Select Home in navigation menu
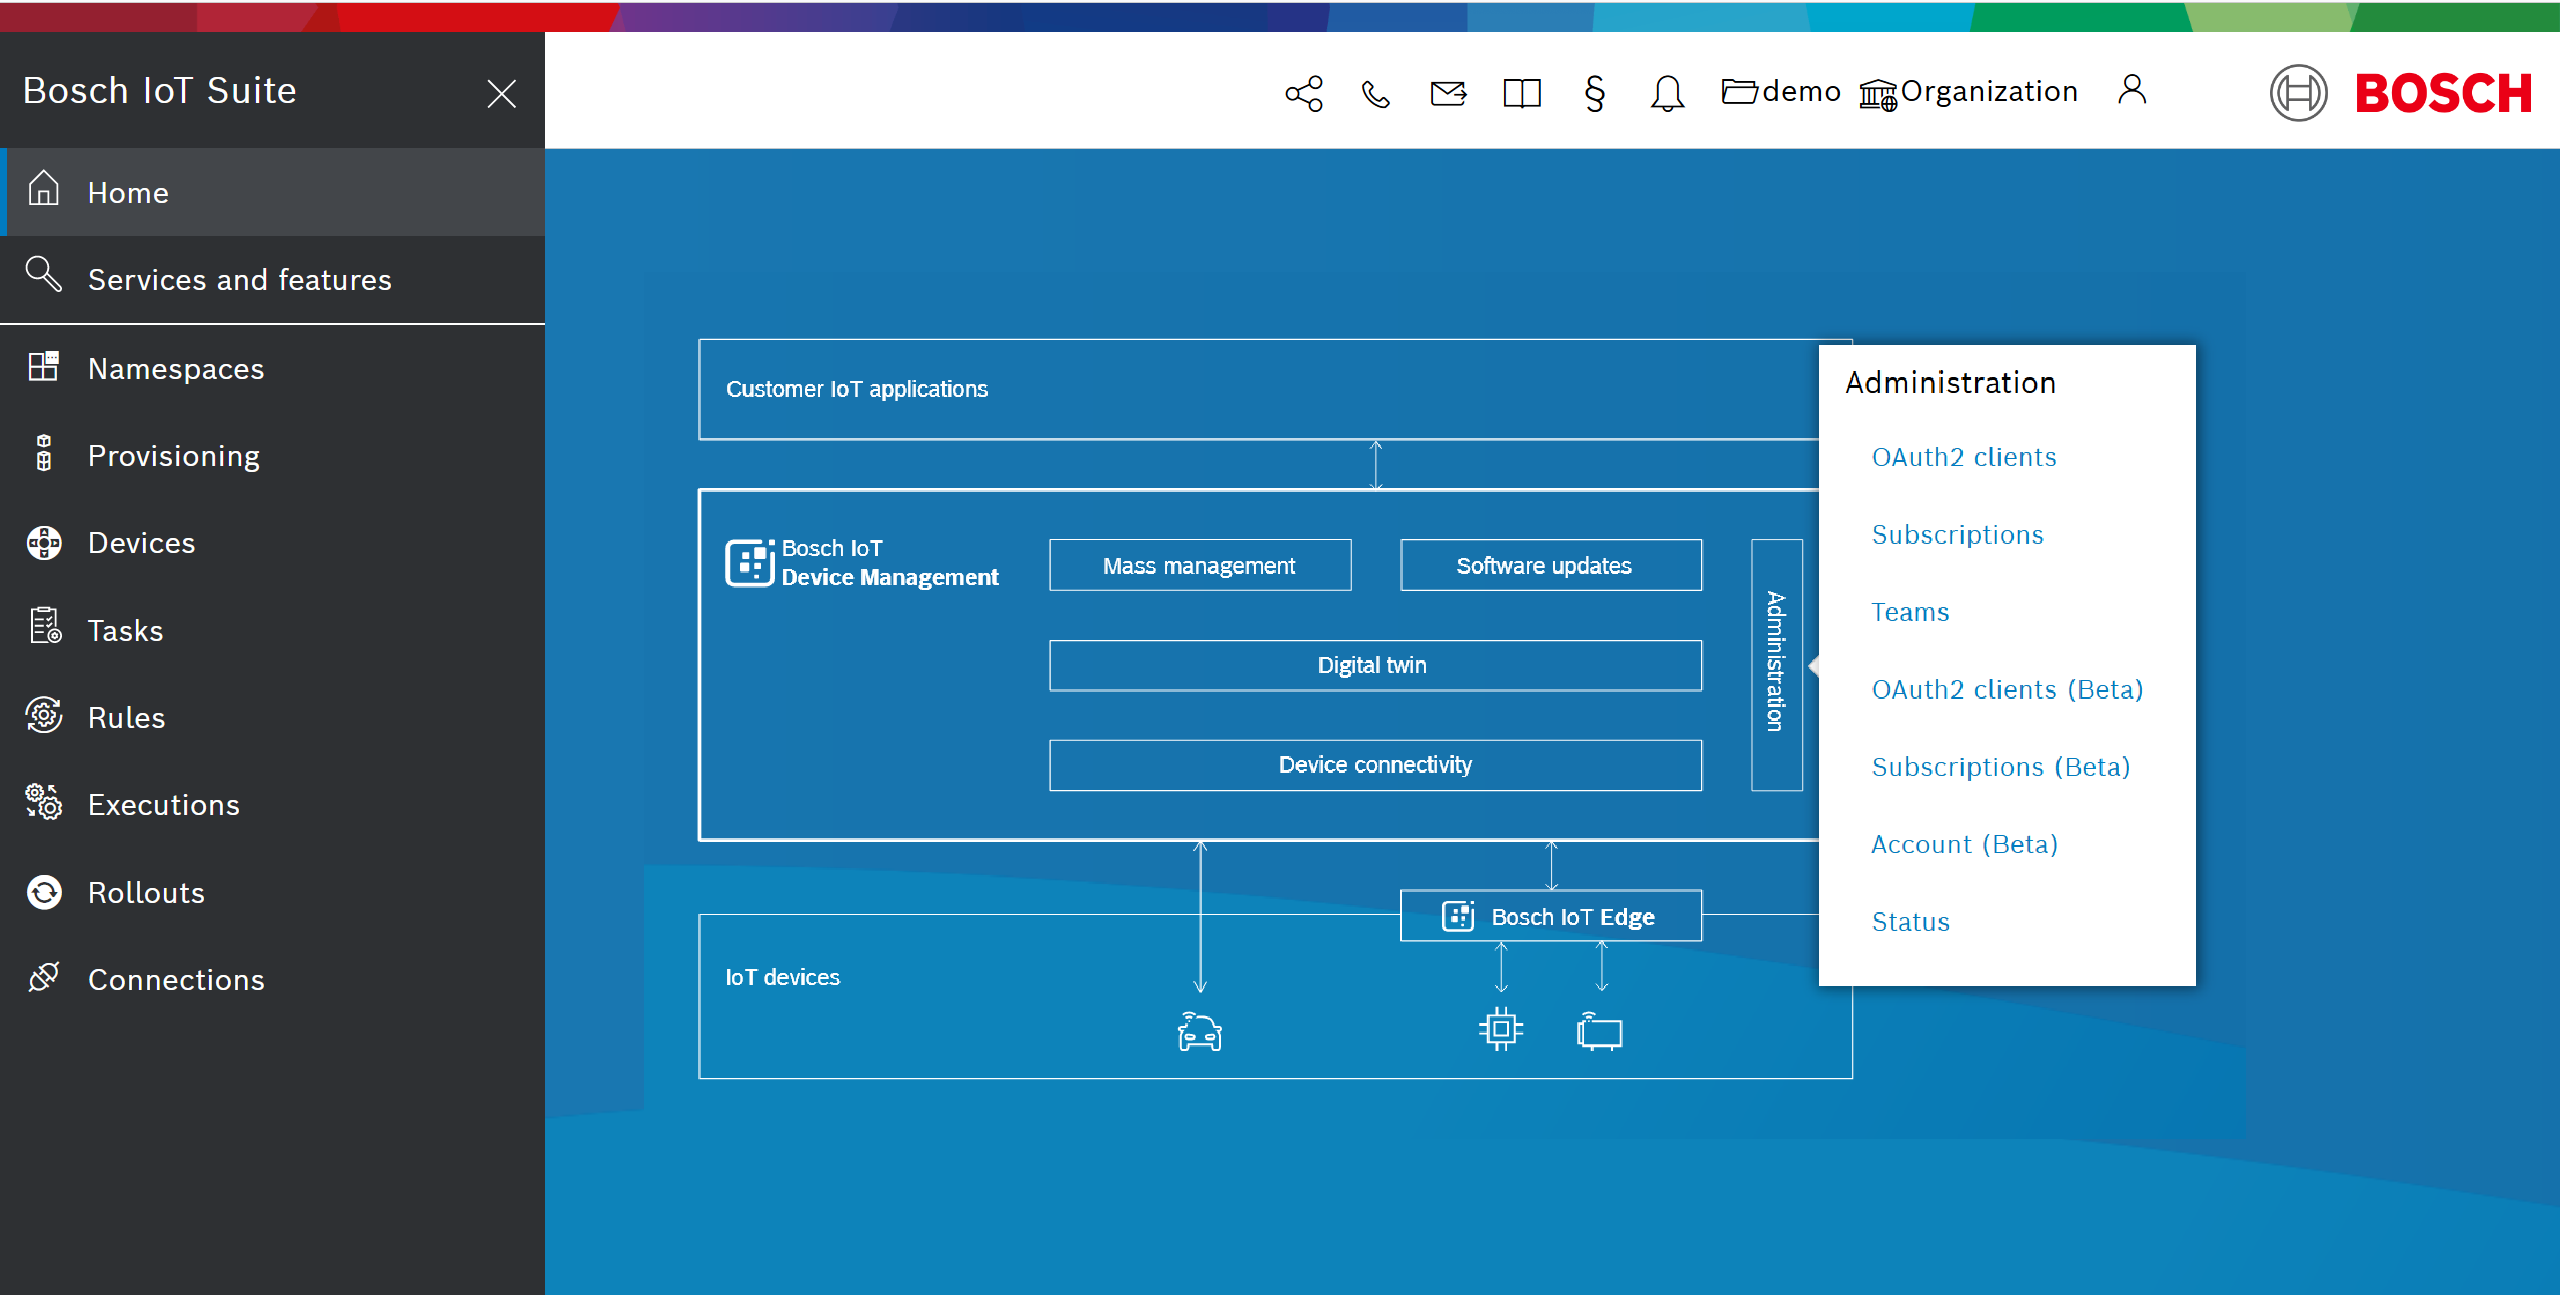The image size is (2560, 1295). pos(272,192)
